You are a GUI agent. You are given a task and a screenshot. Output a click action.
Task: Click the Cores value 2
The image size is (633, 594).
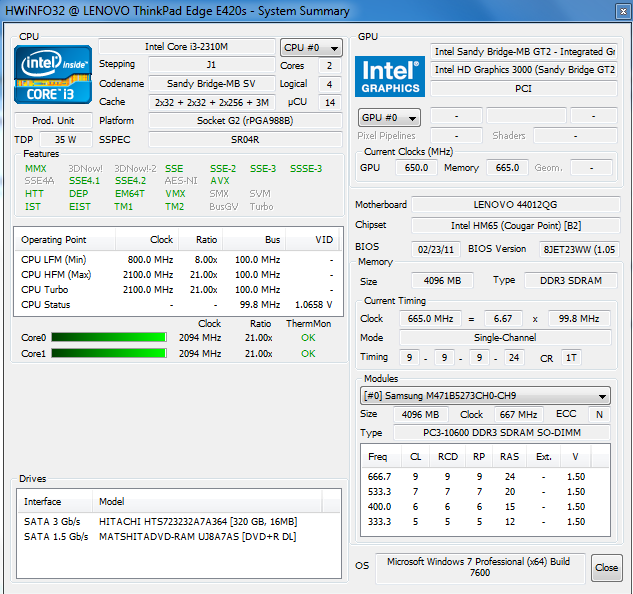[x=330, y=65]
